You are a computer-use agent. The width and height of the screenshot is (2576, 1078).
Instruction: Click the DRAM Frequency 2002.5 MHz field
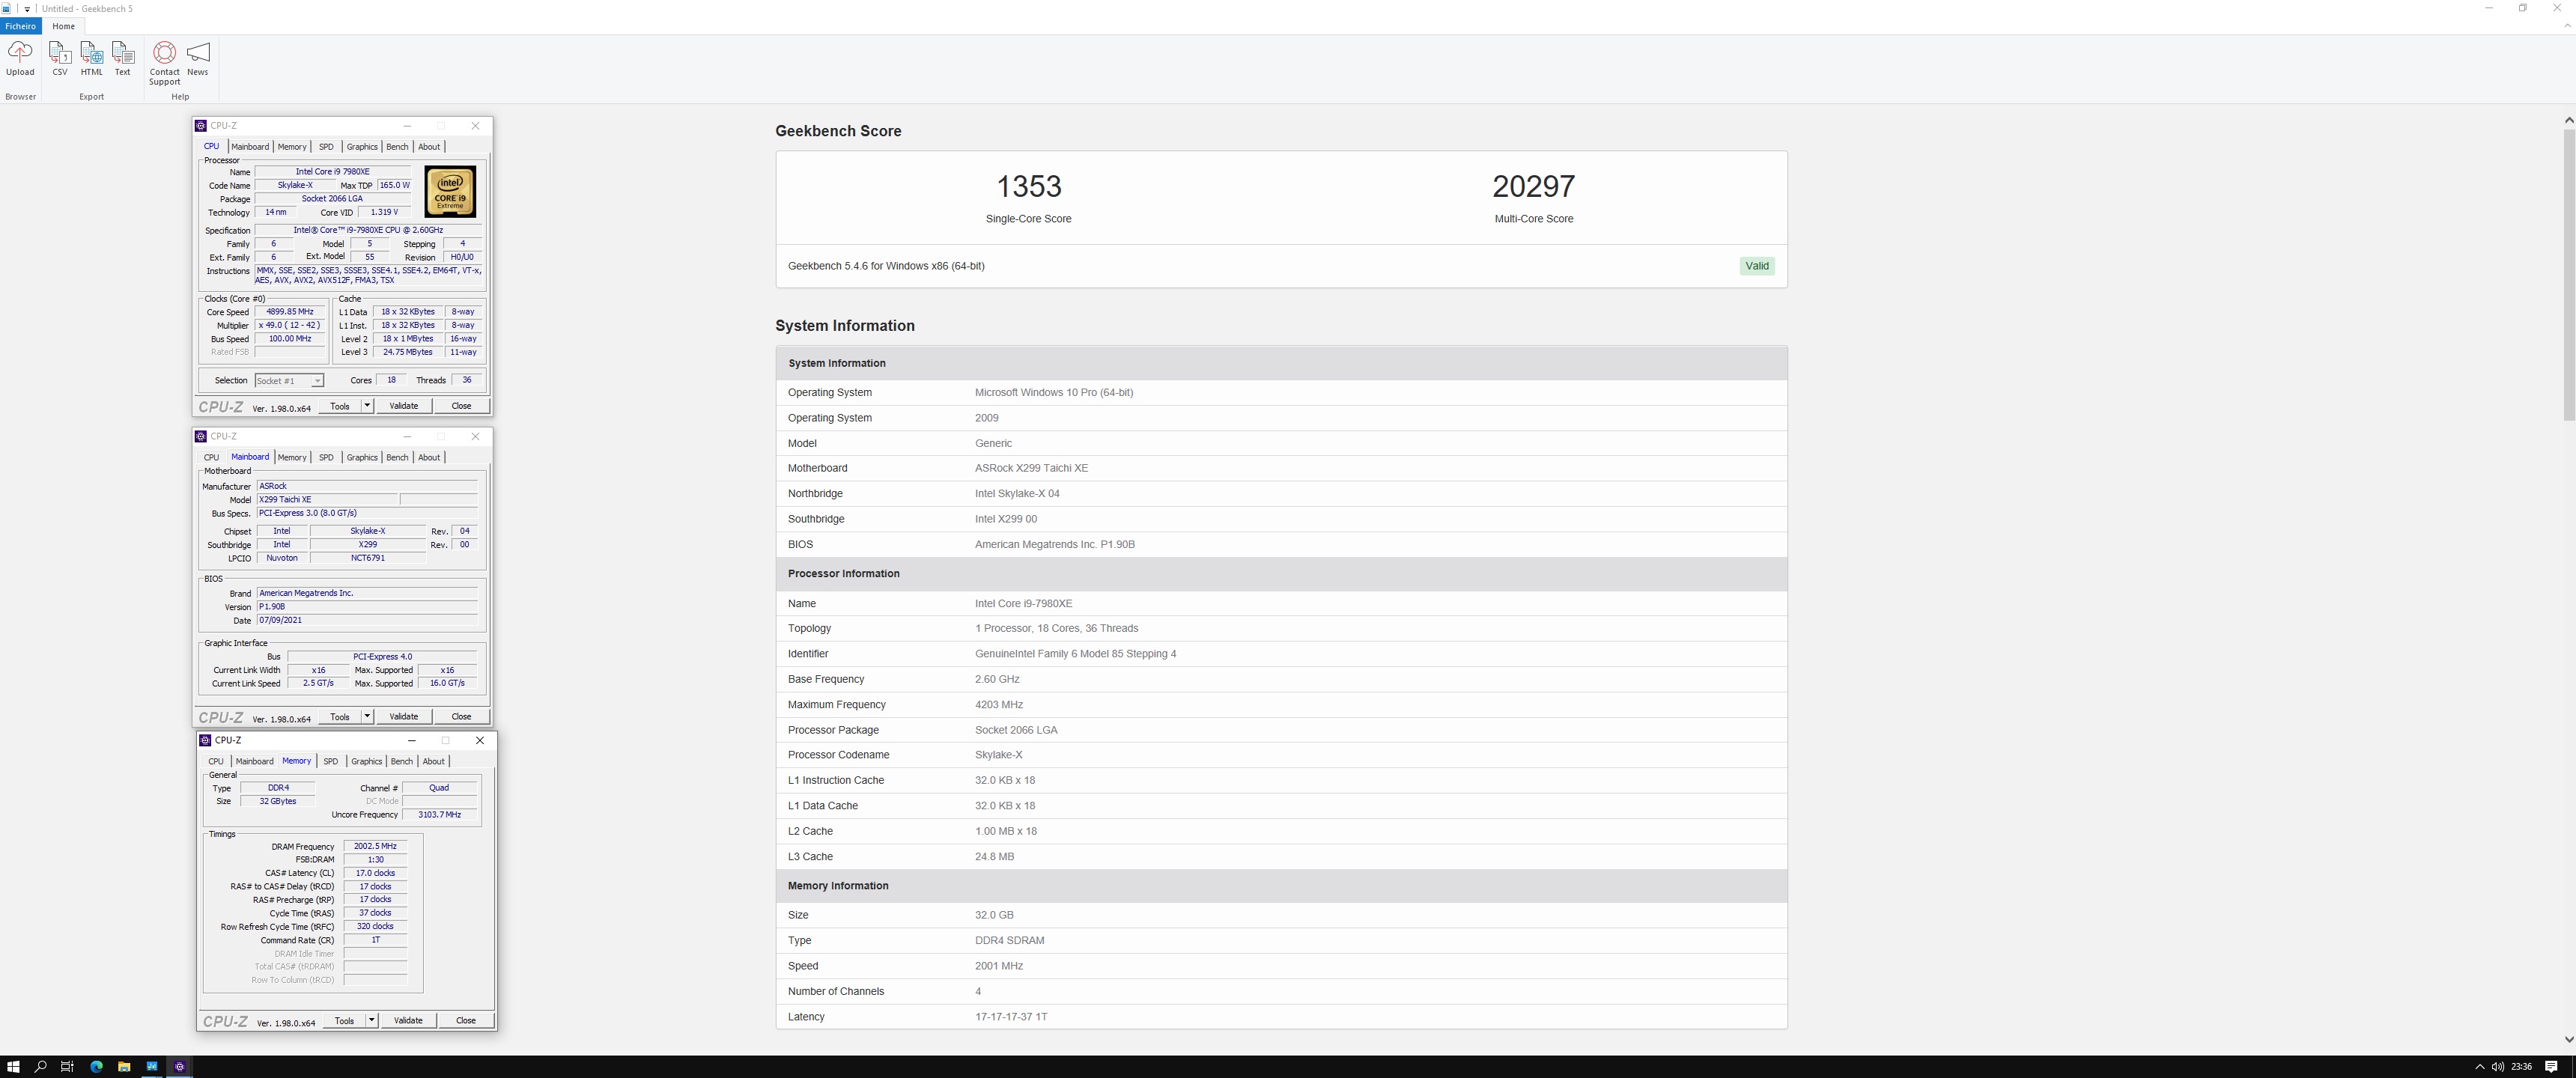[375, 846]
